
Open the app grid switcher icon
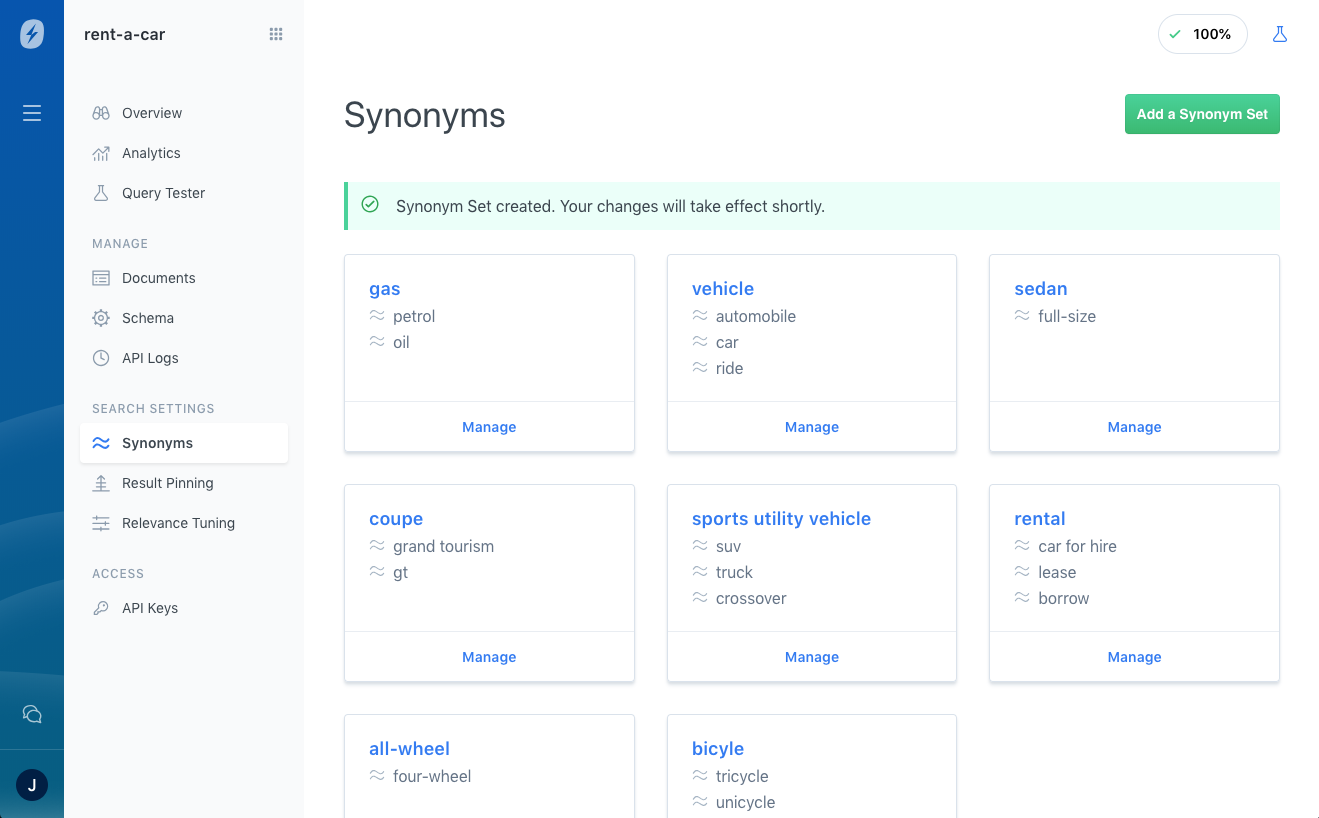(276, 34)
